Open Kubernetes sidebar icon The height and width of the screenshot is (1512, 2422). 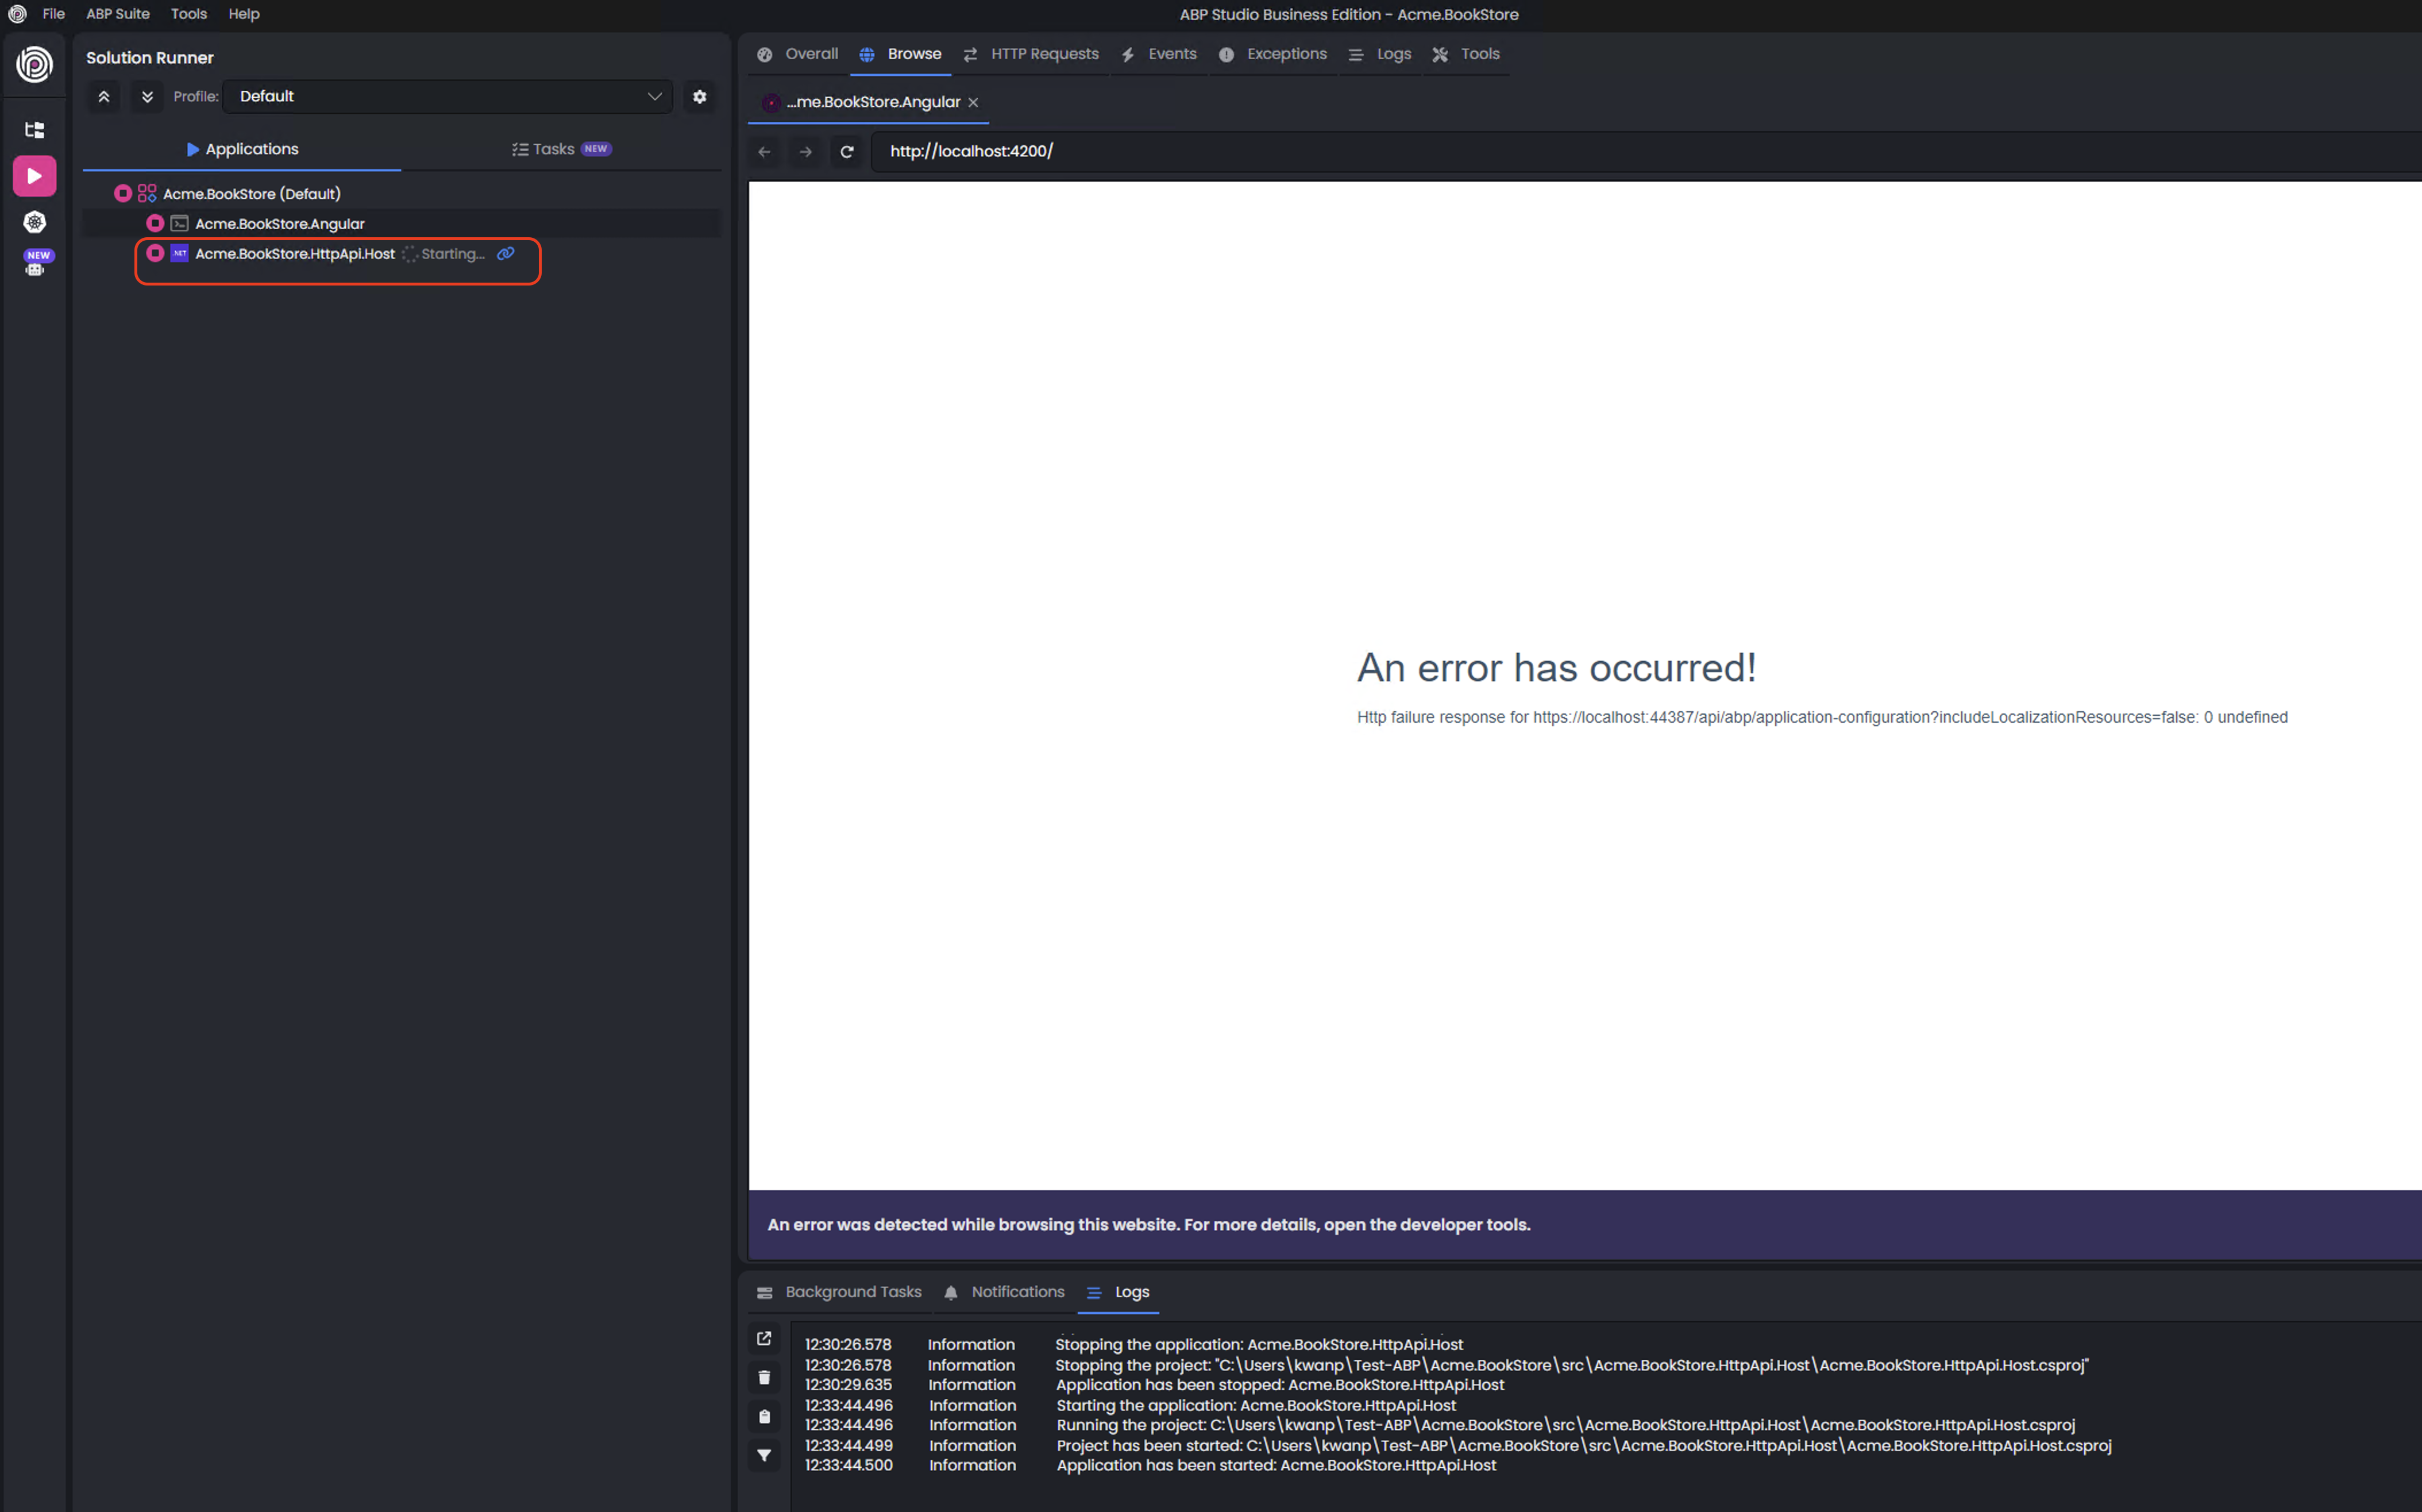[34, 222]
